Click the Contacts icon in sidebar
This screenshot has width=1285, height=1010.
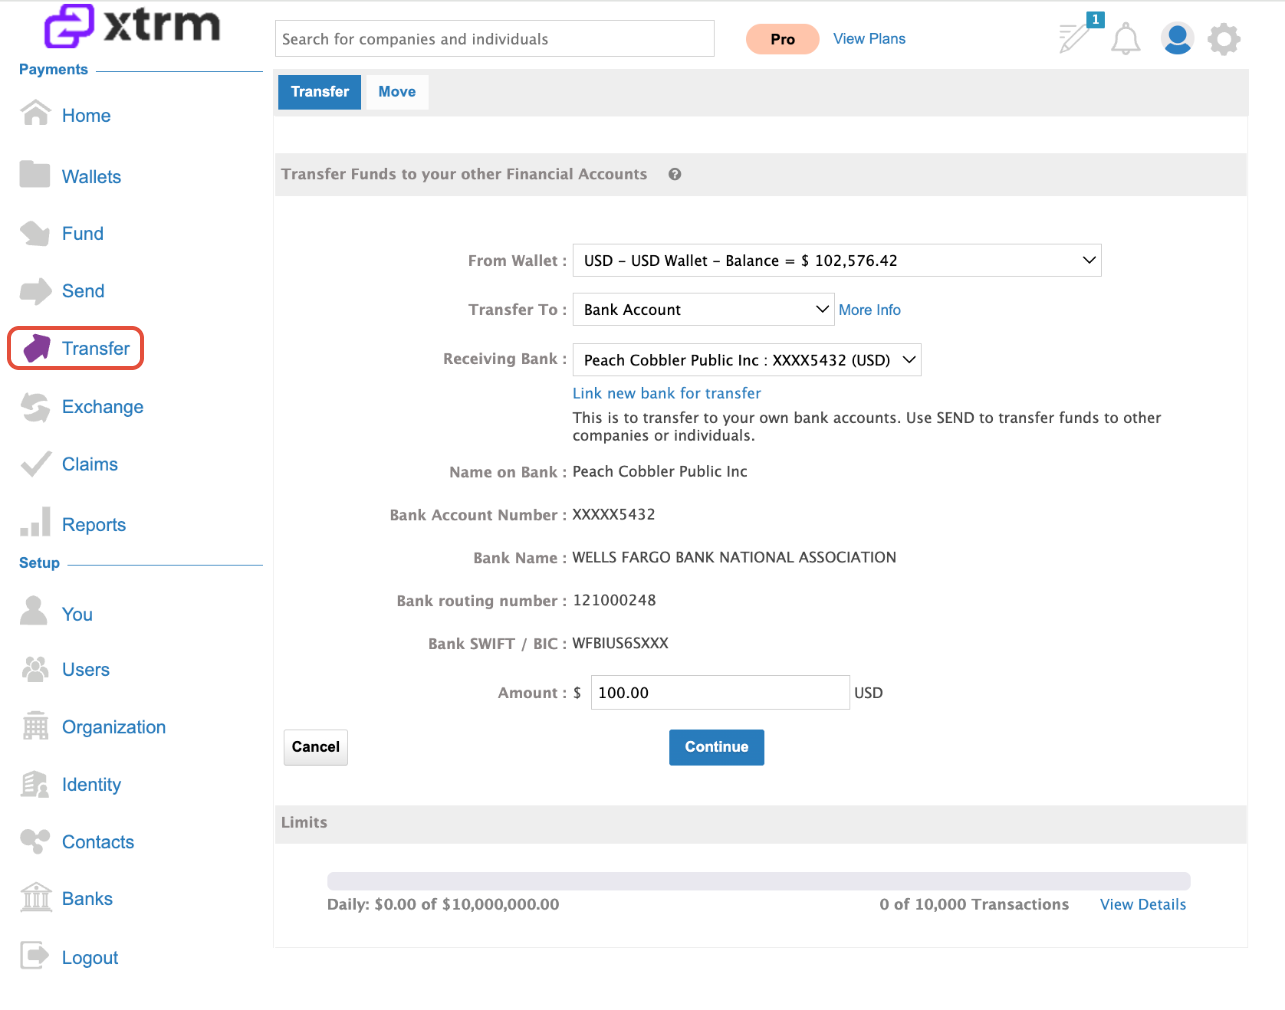pos(35,841)
